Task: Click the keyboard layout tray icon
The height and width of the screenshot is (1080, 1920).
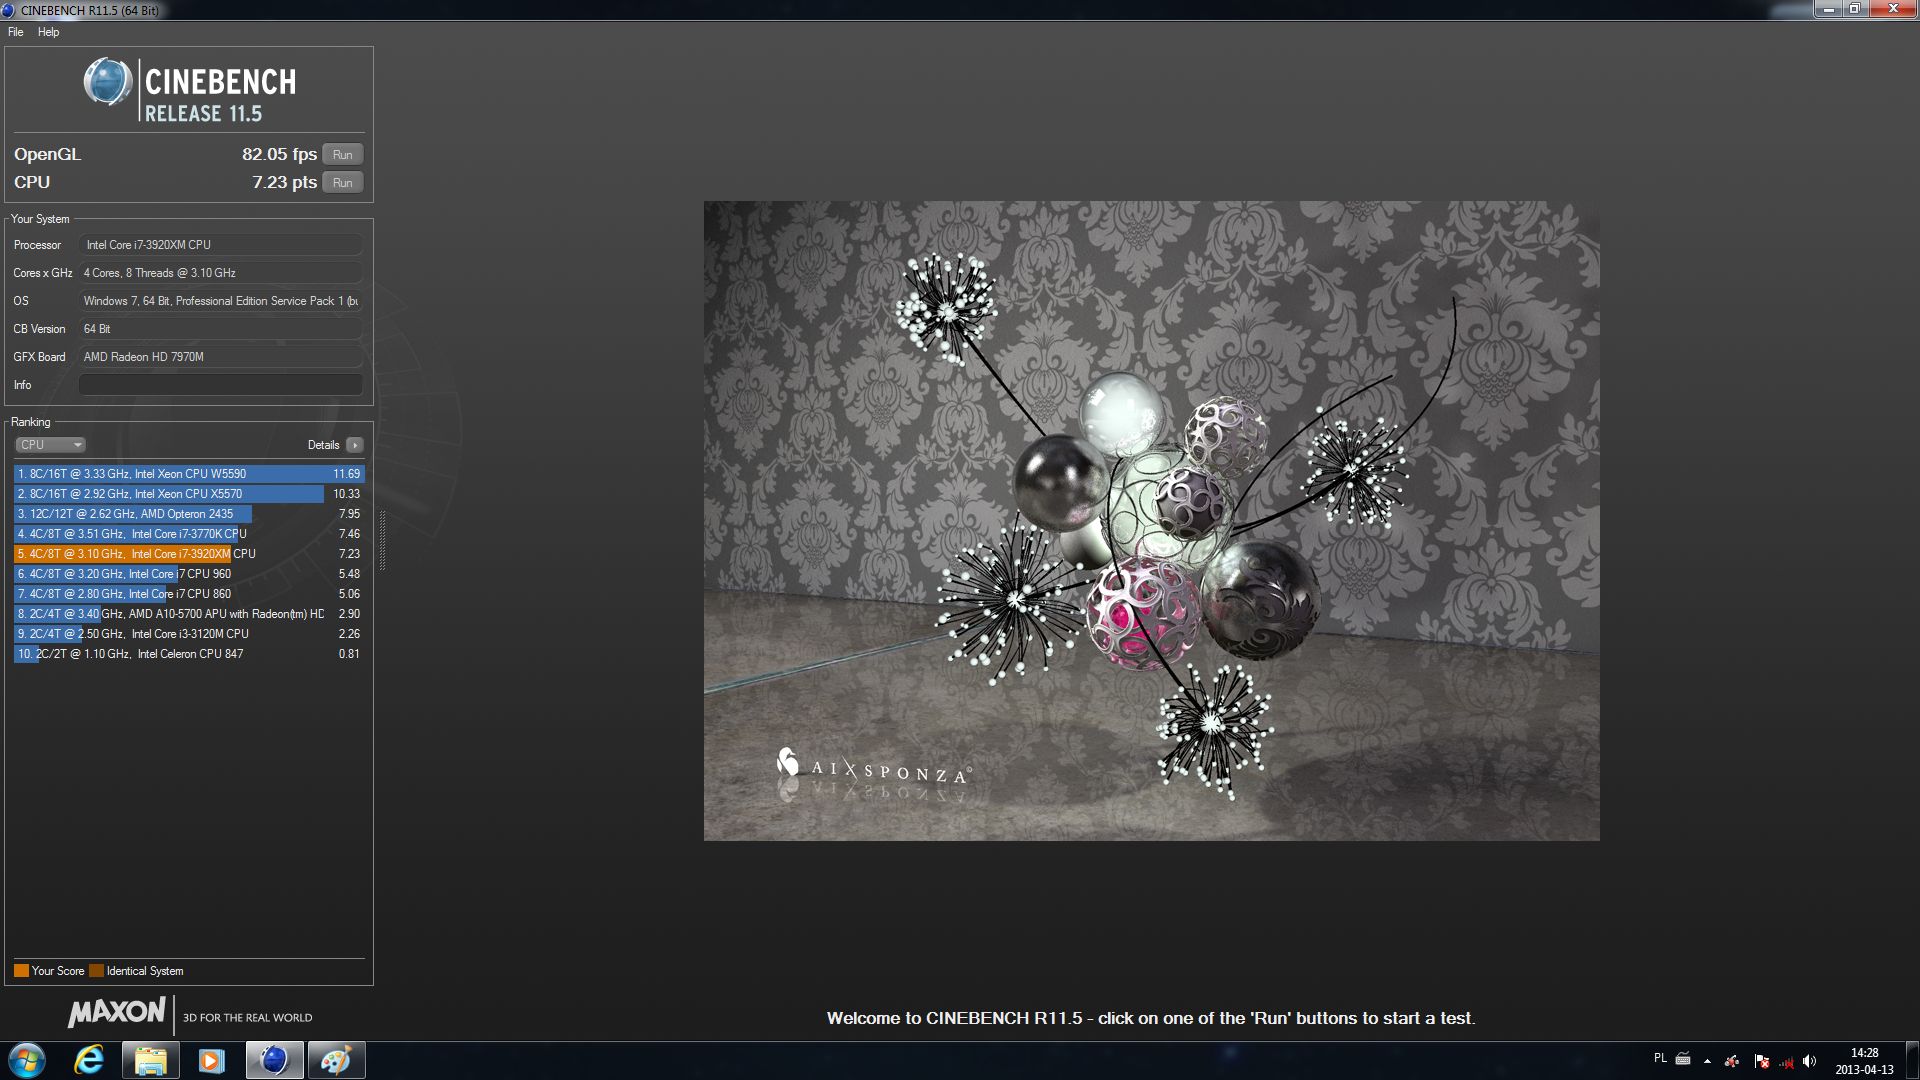Action: (1683, 1059)
